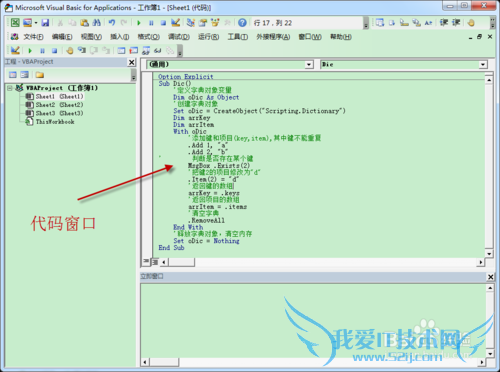Click View Code in project panel

point(13,75)
